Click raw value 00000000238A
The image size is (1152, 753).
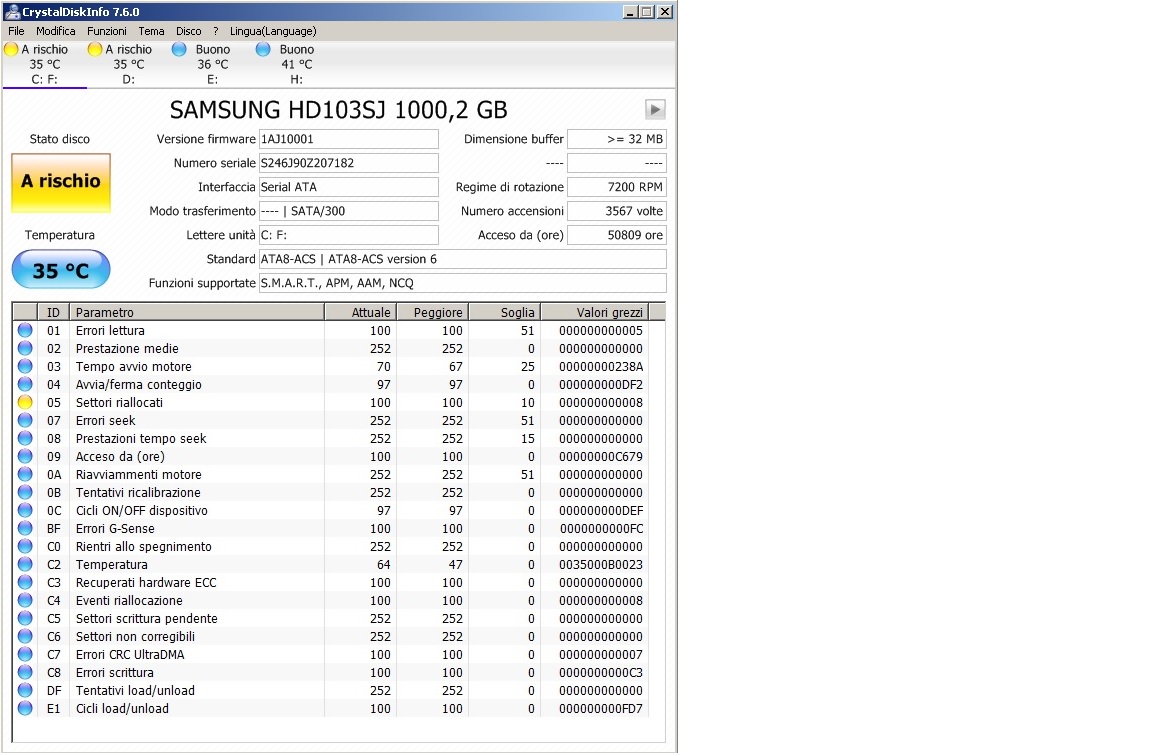[600, 367]
